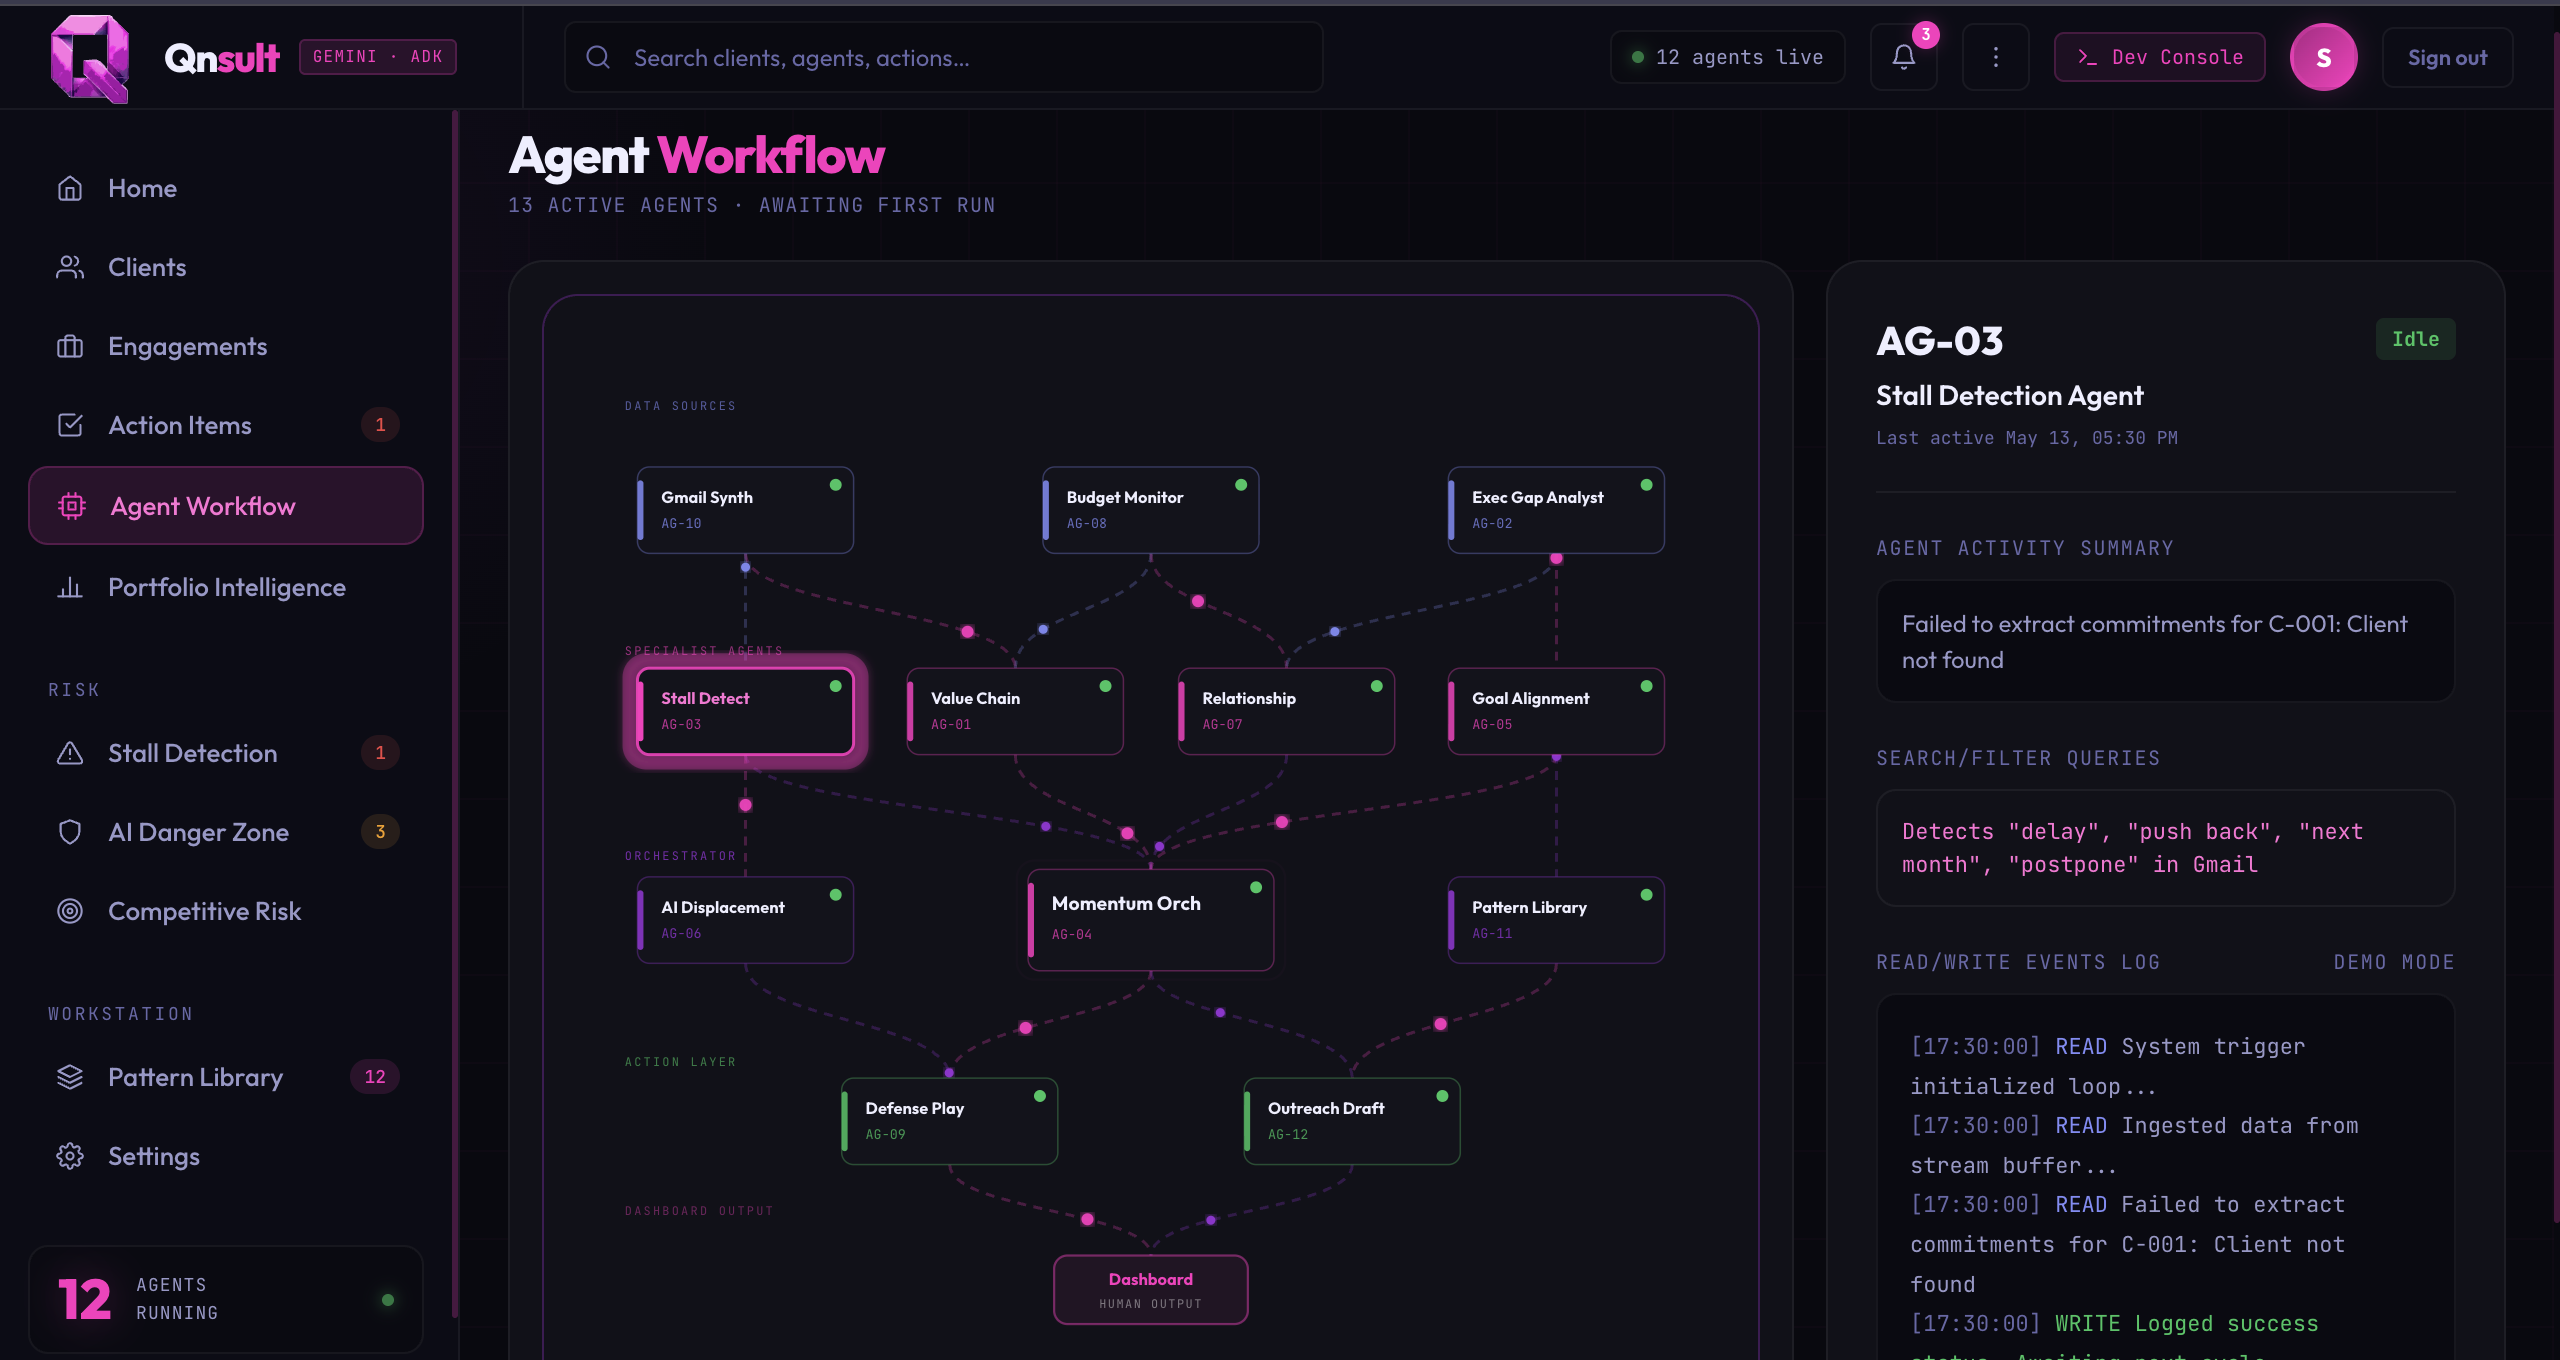2560x1360 pixels.
Task: Click the Dev Console button
Action: click(2159, 57)
